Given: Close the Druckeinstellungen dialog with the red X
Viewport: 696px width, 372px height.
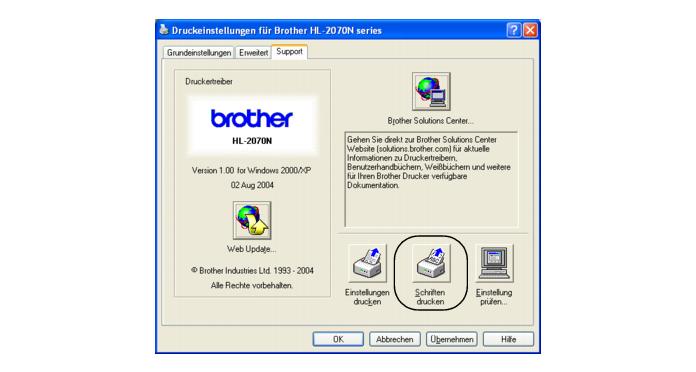Looking at the screenshot, I should (x=530, y=30).
